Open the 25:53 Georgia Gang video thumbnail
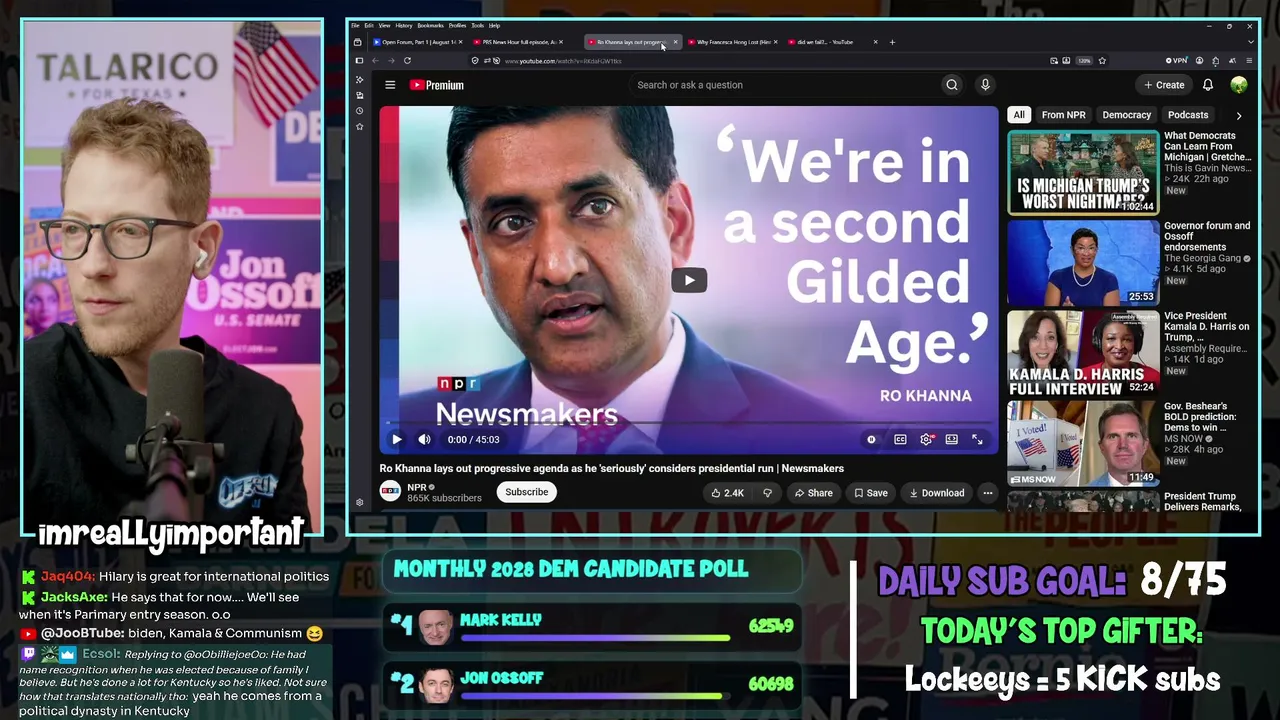The height and width of the screenshot is (720, 1280). click(x=1083, y=263)
